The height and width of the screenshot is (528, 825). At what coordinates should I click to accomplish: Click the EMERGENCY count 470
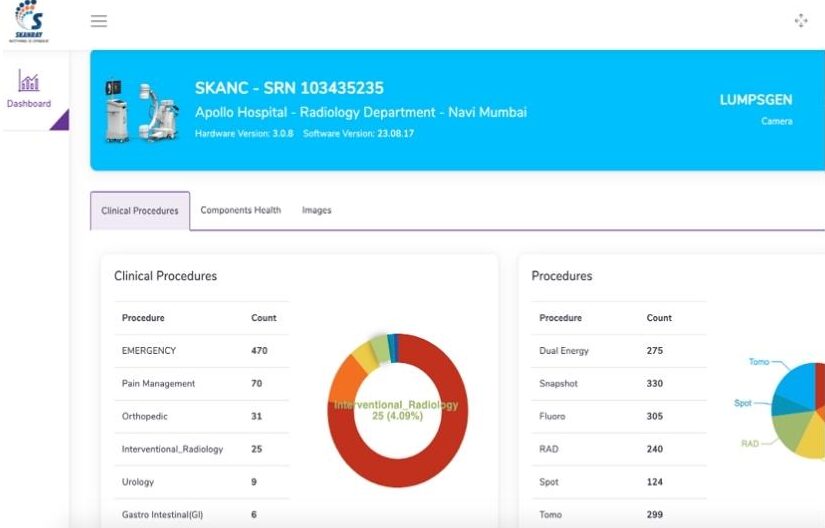259,351
